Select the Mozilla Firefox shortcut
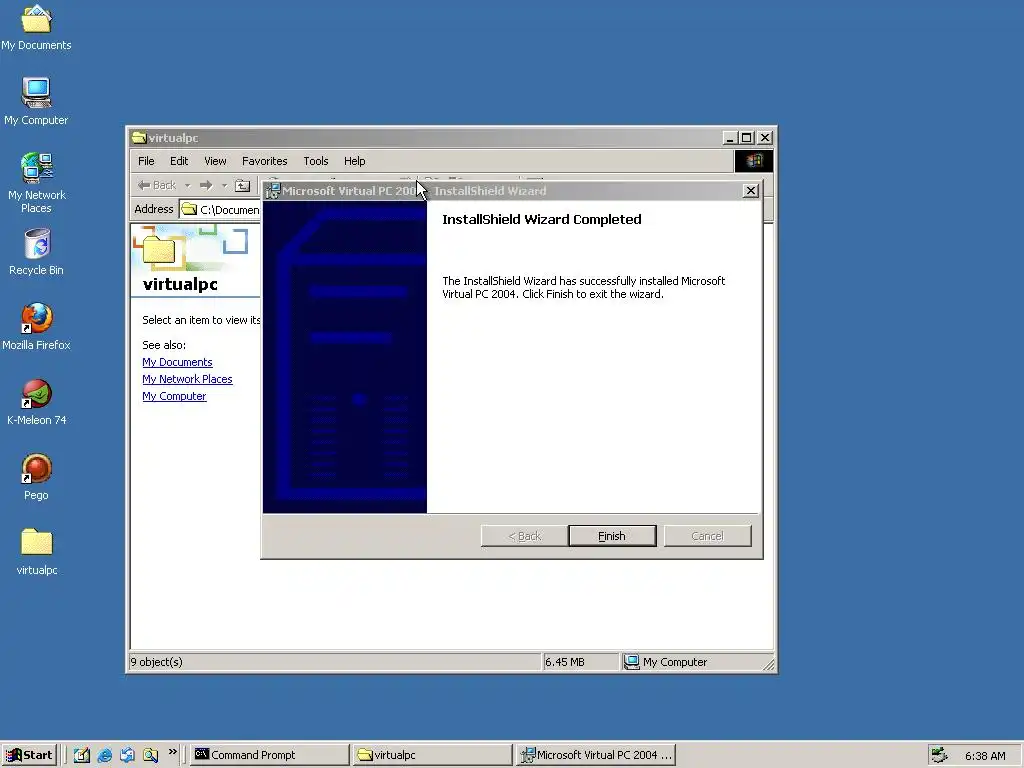Image resolution: width=1024 pixels, height=768 pixels. click(x=36, y=327)
